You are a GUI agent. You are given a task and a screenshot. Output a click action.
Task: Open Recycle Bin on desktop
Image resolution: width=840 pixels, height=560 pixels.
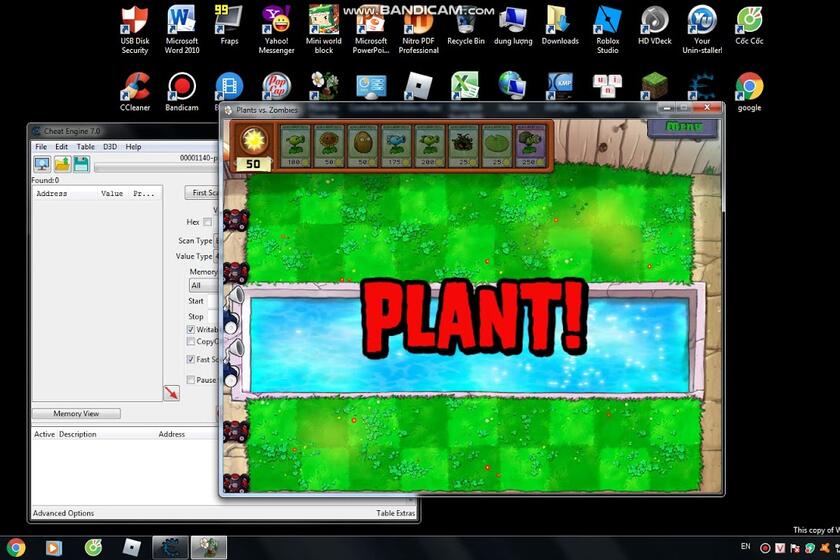click(466, 25)
